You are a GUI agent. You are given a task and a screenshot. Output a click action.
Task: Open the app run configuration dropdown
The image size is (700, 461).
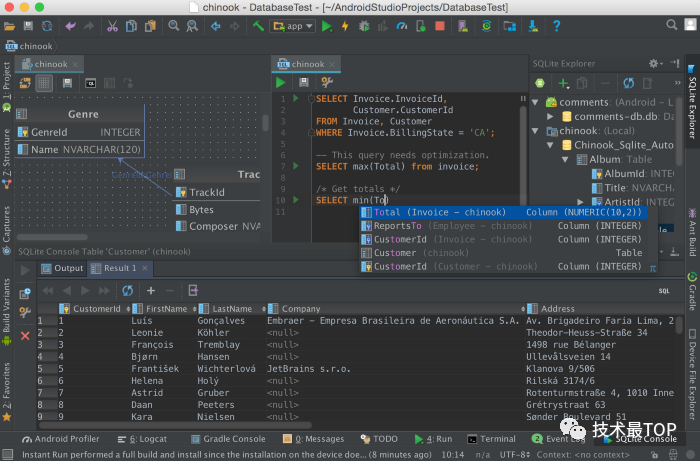[292, 26]
